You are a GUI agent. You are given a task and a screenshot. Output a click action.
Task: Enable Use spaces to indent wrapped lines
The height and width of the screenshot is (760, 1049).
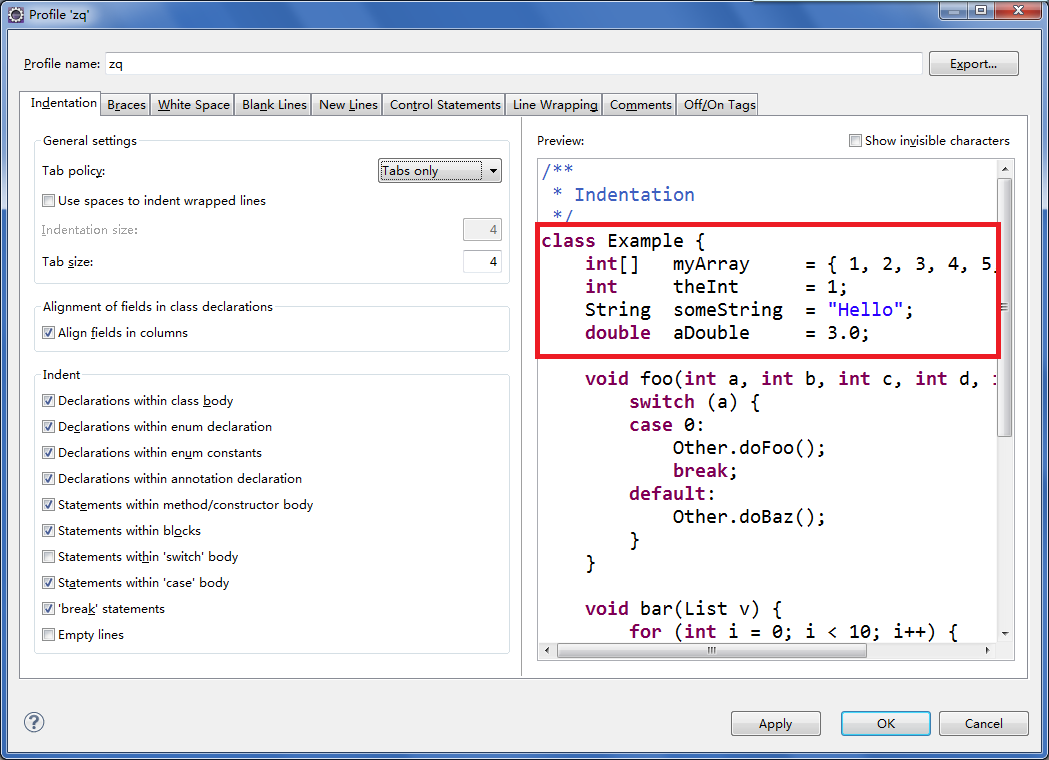(x=49, y=201)
